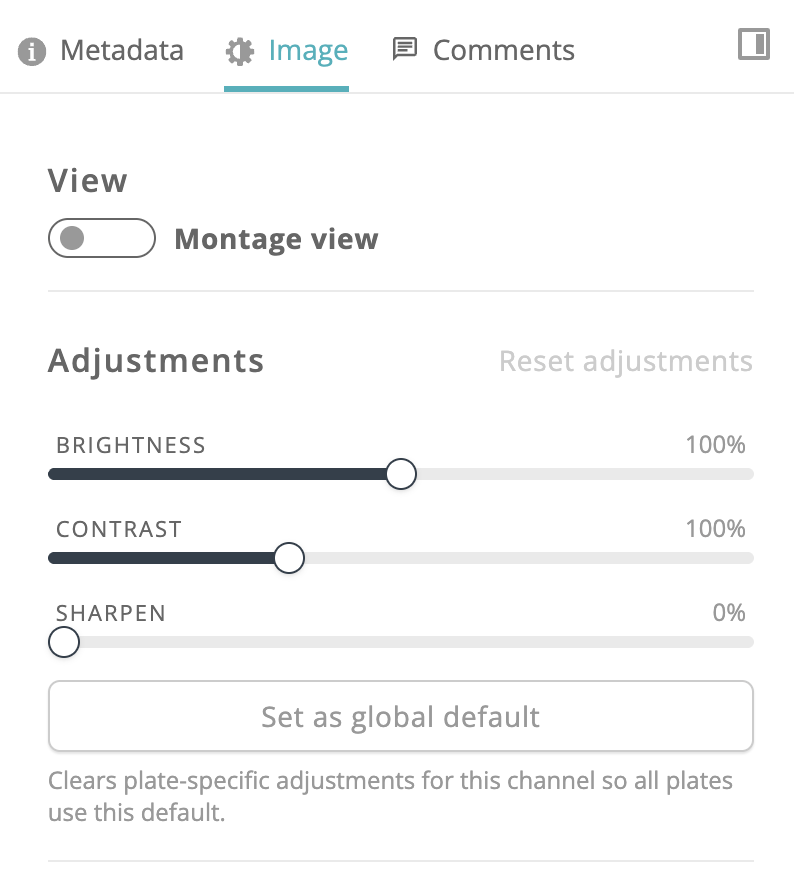Click the middle of the Sharpen track
Screen dimensions: 794x878
click(x=401, y=642)
